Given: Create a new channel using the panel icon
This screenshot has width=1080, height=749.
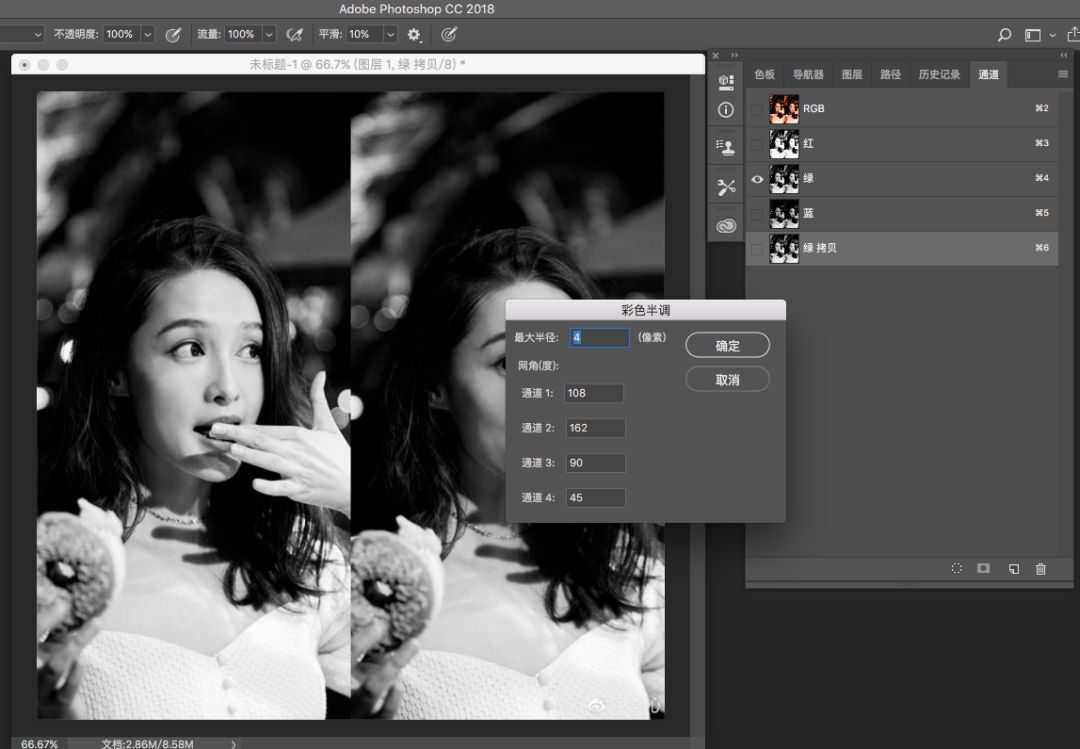Looking at the screenshot, I should pyautogui.click(x=1013, y=568).
